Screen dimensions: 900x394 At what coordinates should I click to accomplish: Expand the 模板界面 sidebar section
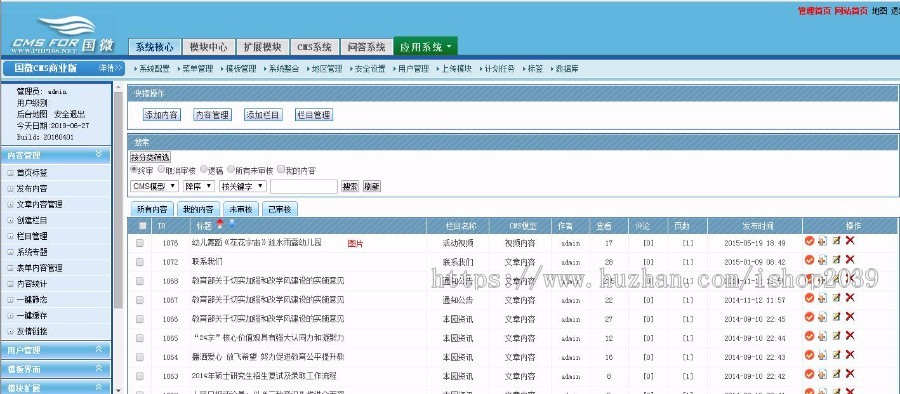(x=56, y=369)
